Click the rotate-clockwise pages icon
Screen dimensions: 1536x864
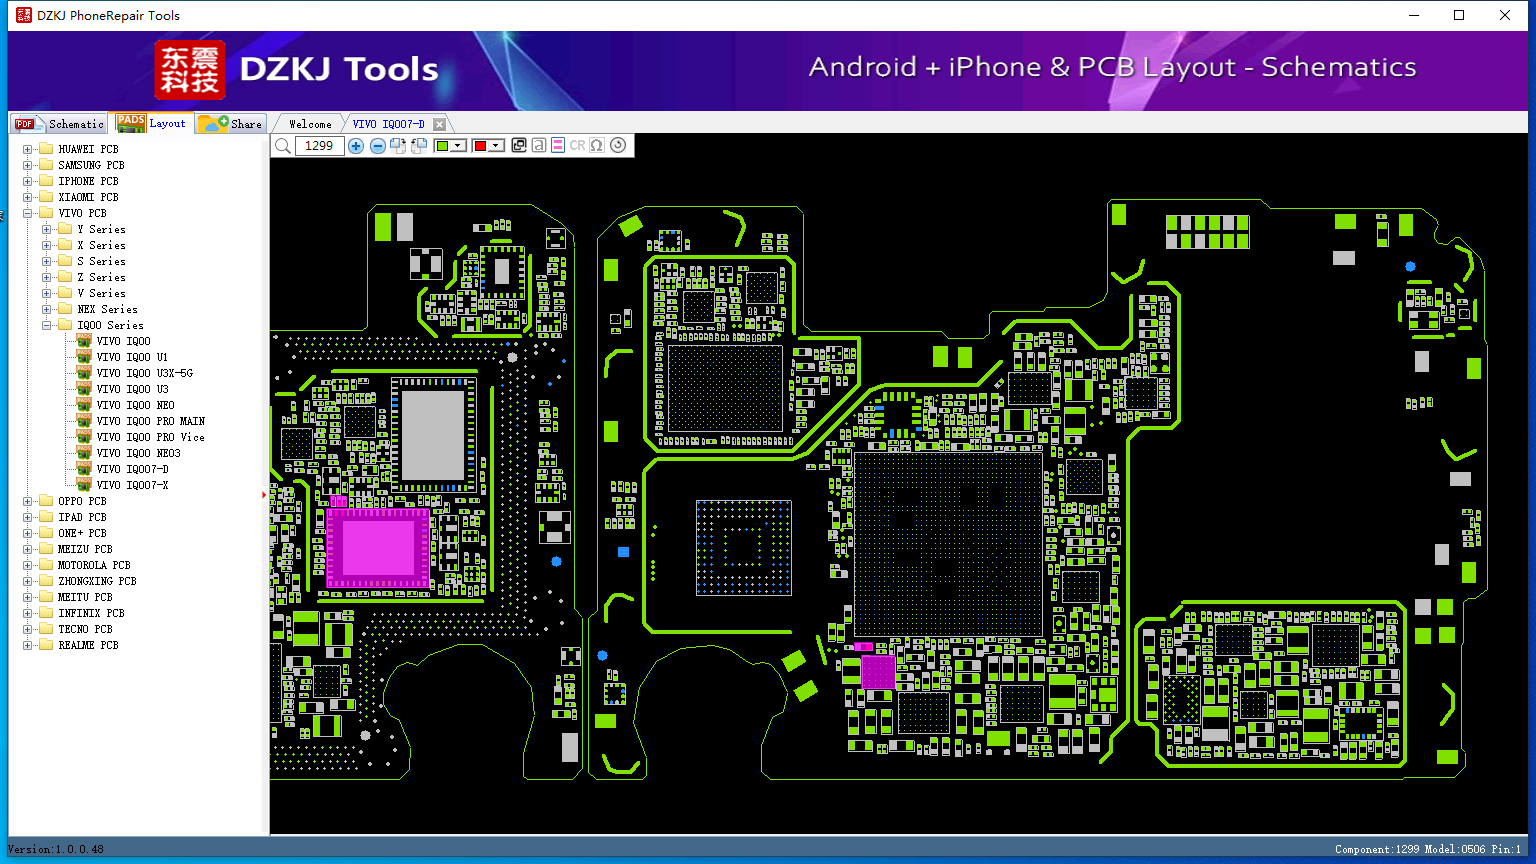click(398, 146)
